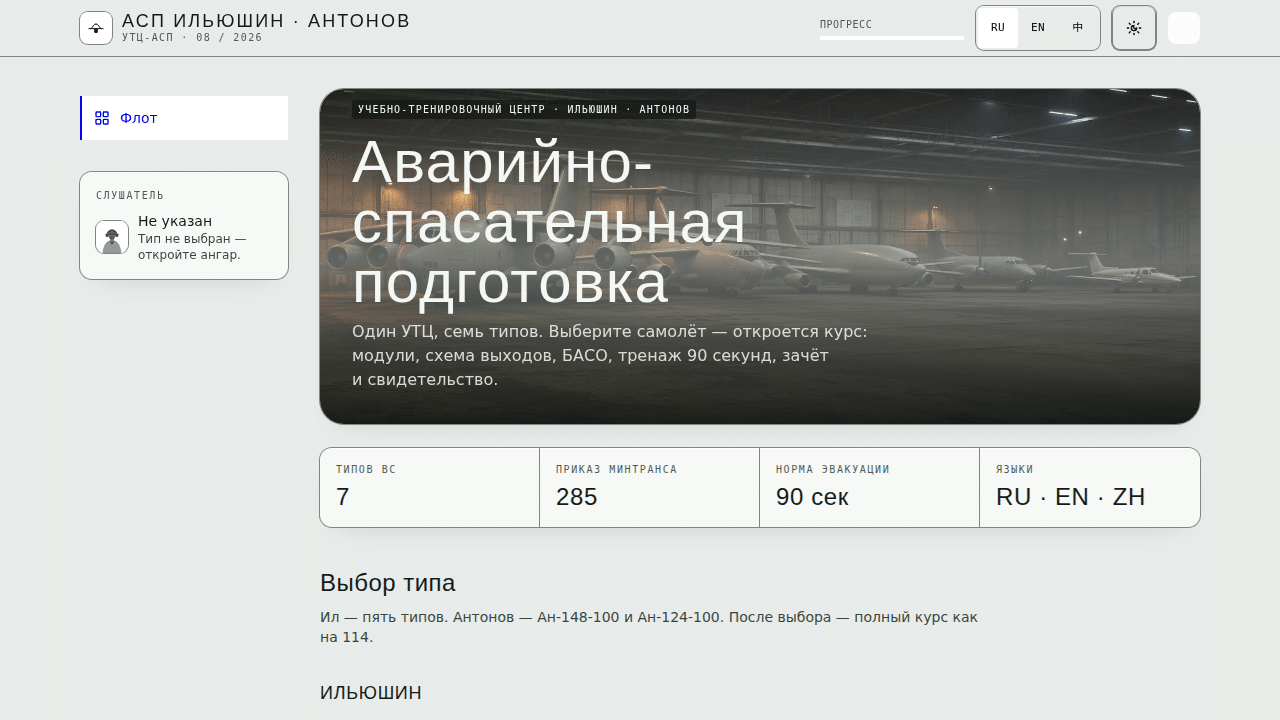Screen dimensions: 1280x720
Task: Click the Выбор типа section heading
Action: (388, 583)
